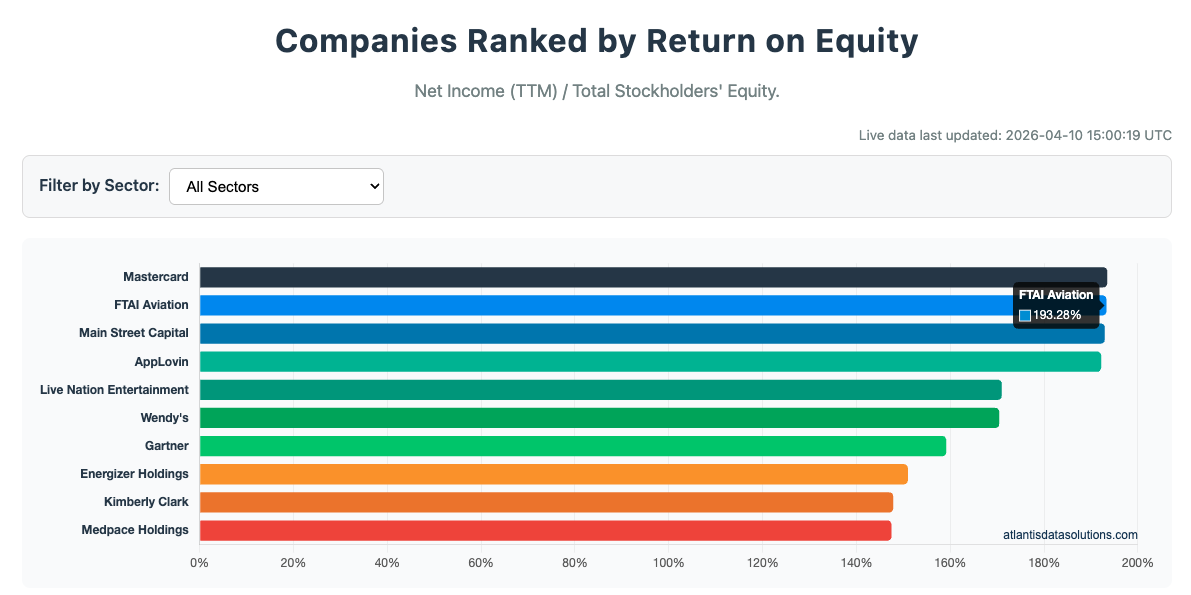Open the Filter by Sector dropdown
This screenshot has width=1191, height=595.
(276, 186)
